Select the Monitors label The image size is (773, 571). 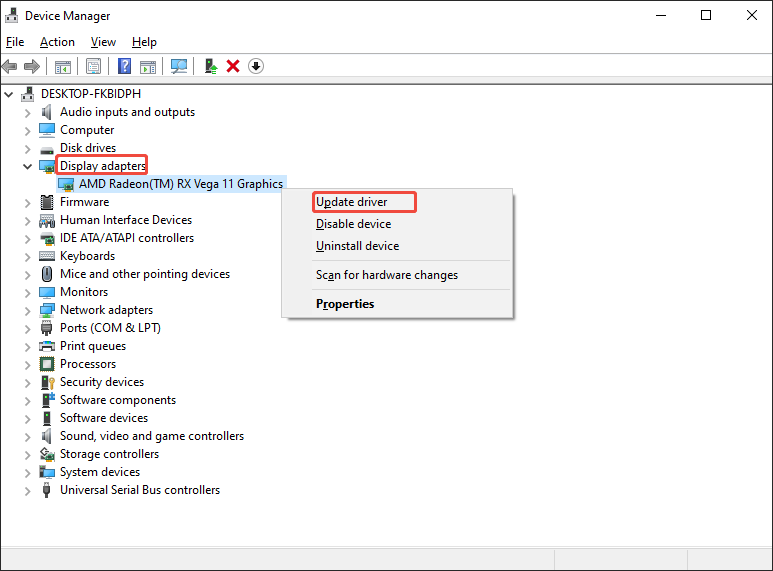84,292
